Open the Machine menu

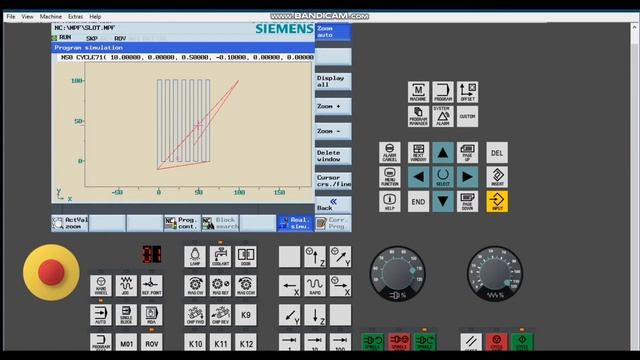51,17
